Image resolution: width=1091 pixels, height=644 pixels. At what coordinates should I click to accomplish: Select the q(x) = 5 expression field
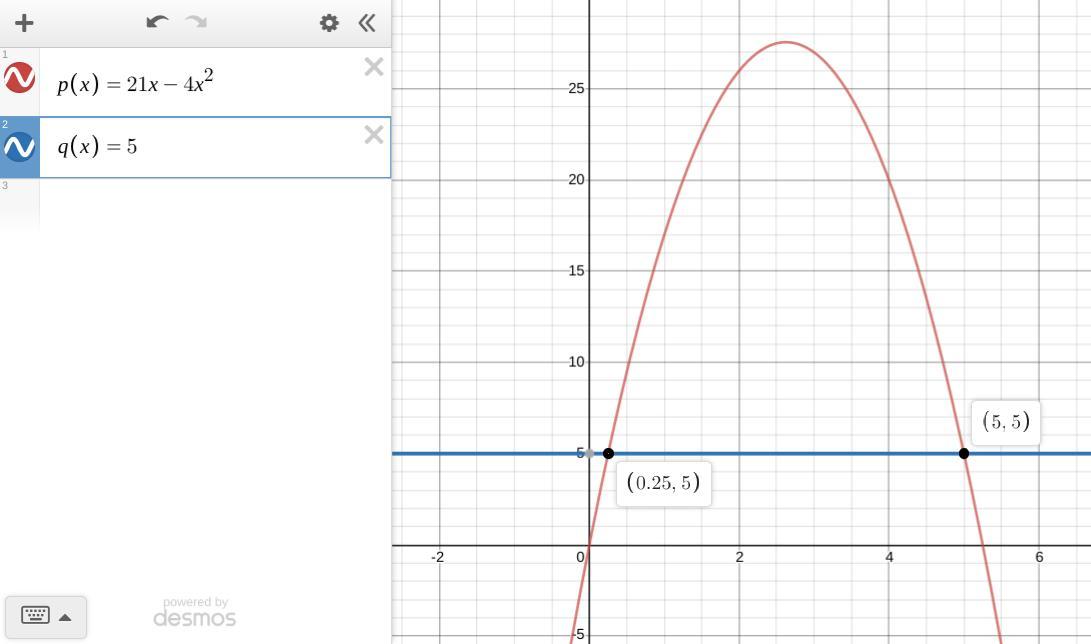pyautogui.click(x=215, y=147)
